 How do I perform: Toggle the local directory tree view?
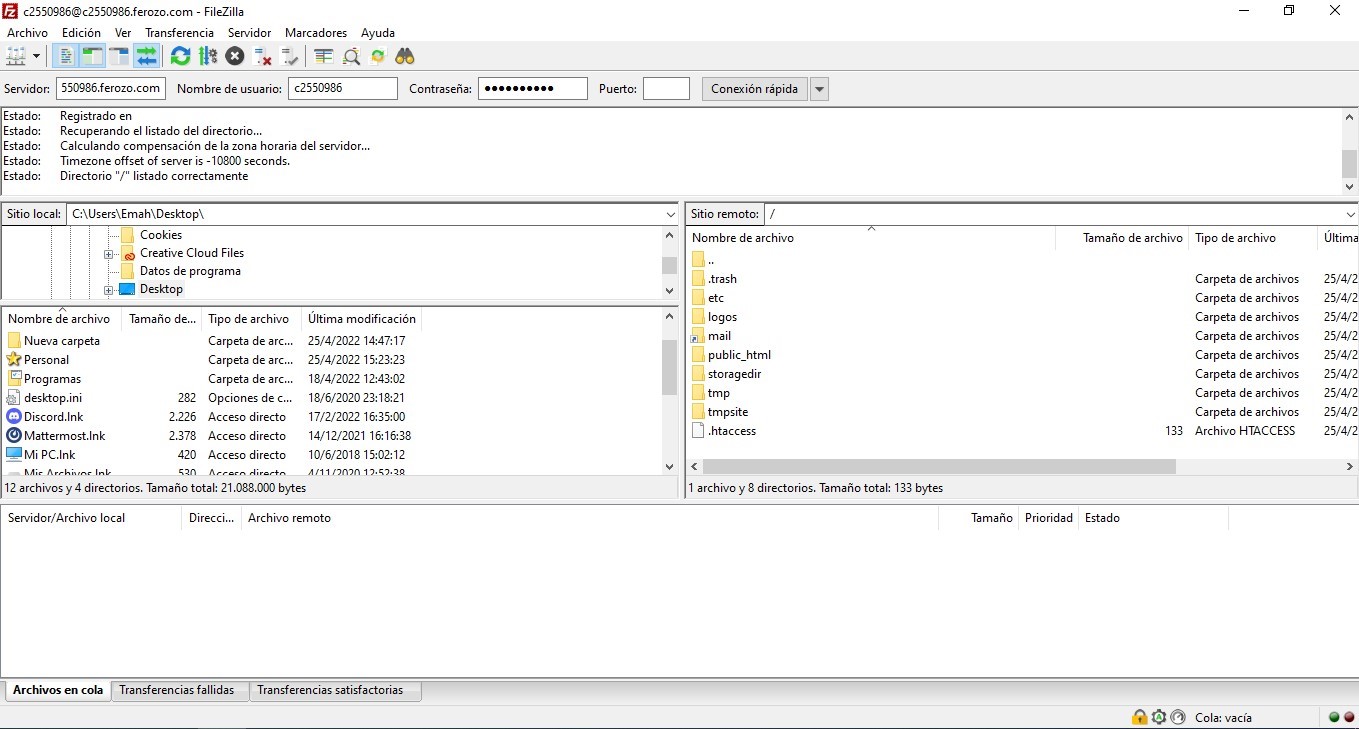click(93, 56)
